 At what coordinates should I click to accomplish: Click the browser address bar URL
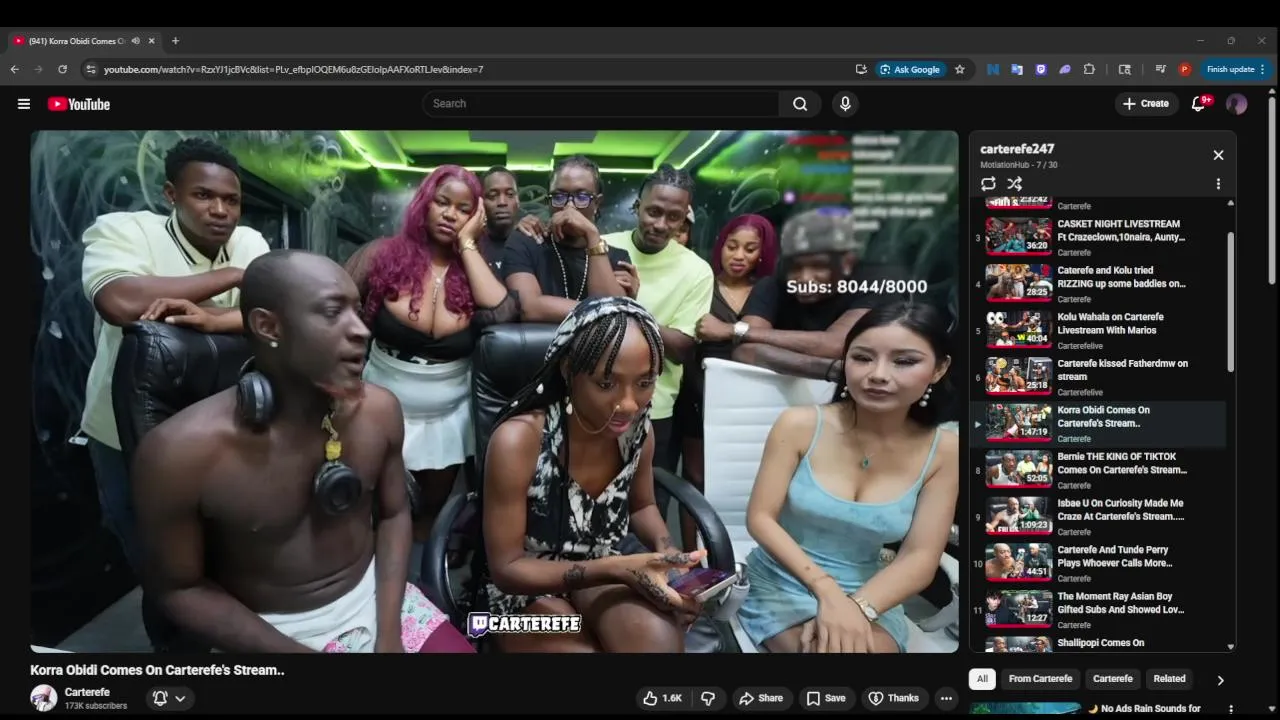click(x=293, y=69)
